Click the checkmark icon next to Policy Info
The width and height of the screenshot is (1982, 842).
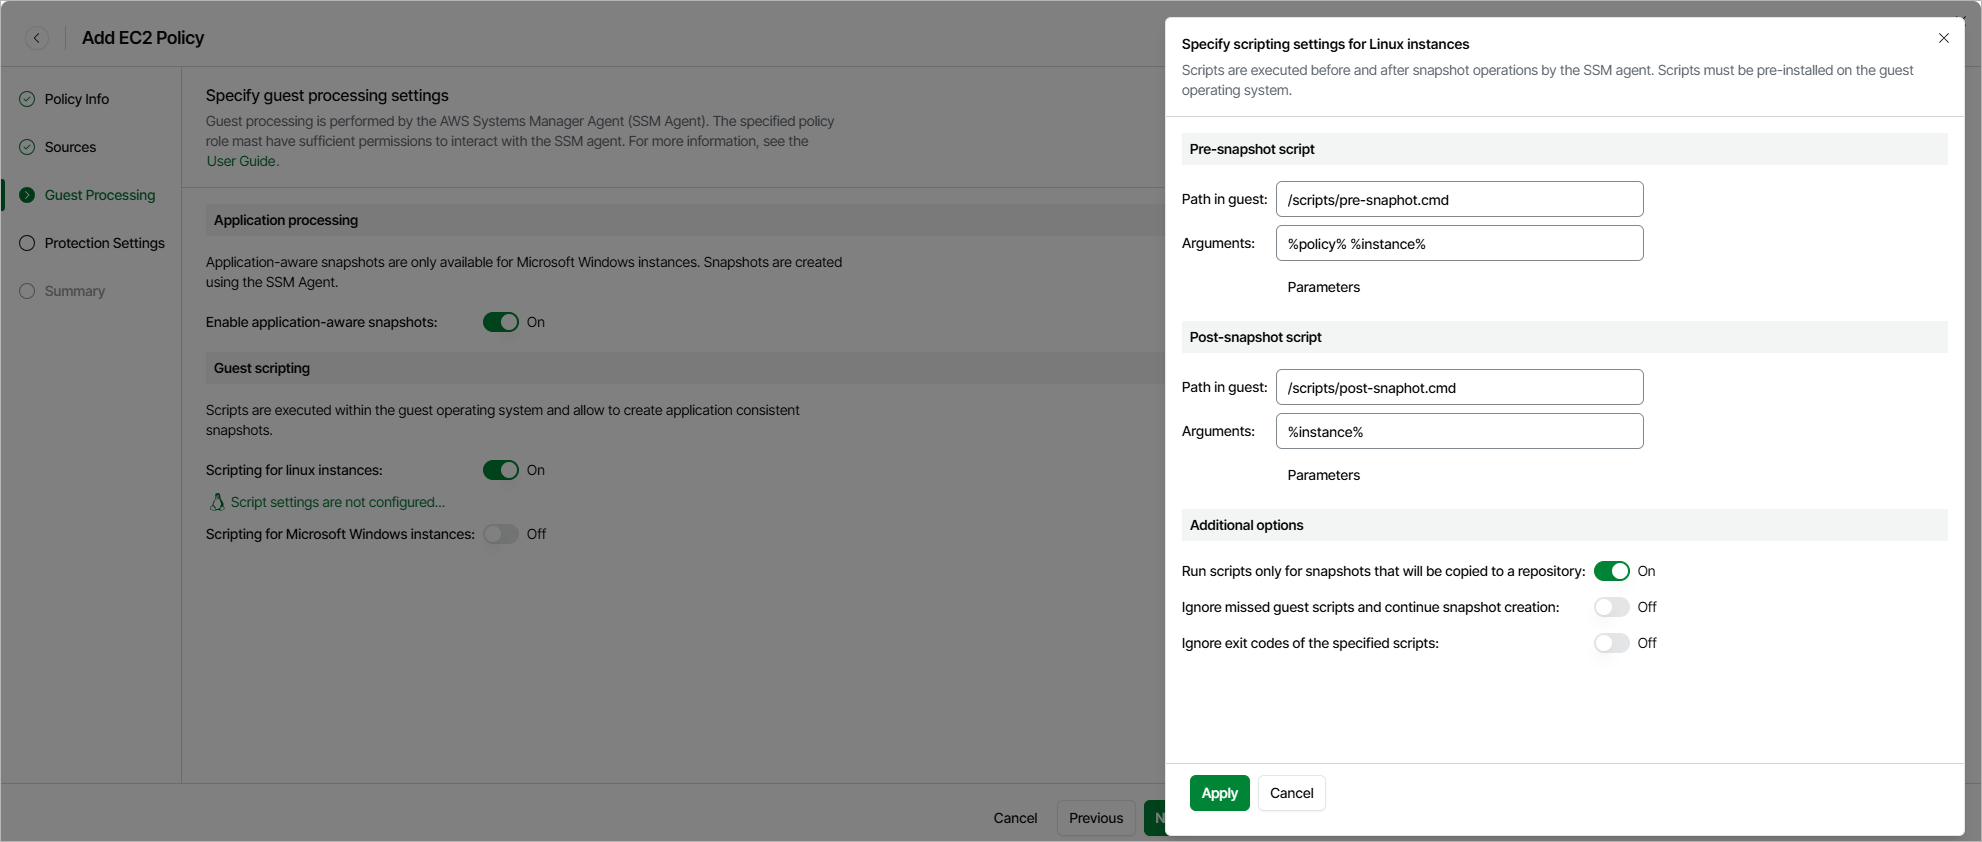(x=27, y=99)
